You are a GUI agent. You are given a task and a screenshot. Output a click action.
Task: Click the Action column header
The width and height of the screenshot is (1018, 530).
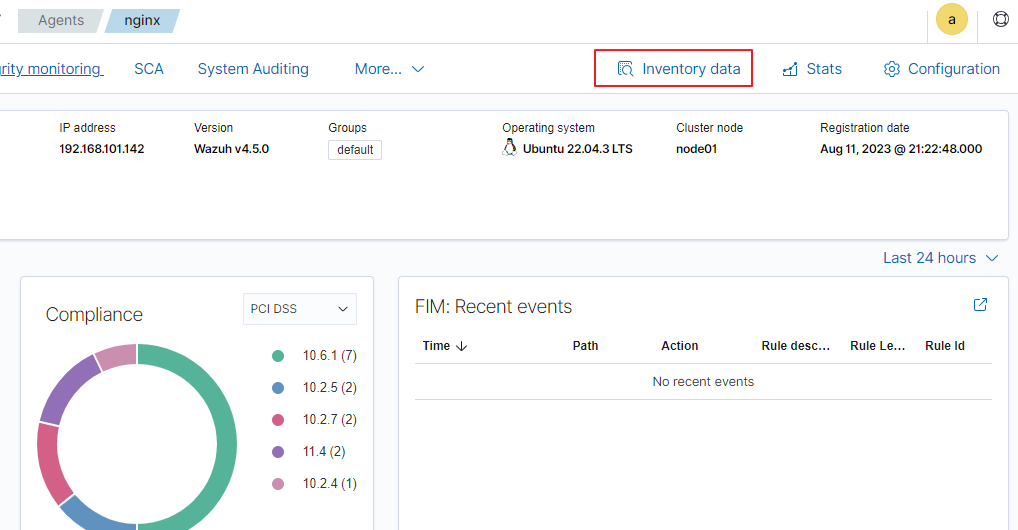680,346
